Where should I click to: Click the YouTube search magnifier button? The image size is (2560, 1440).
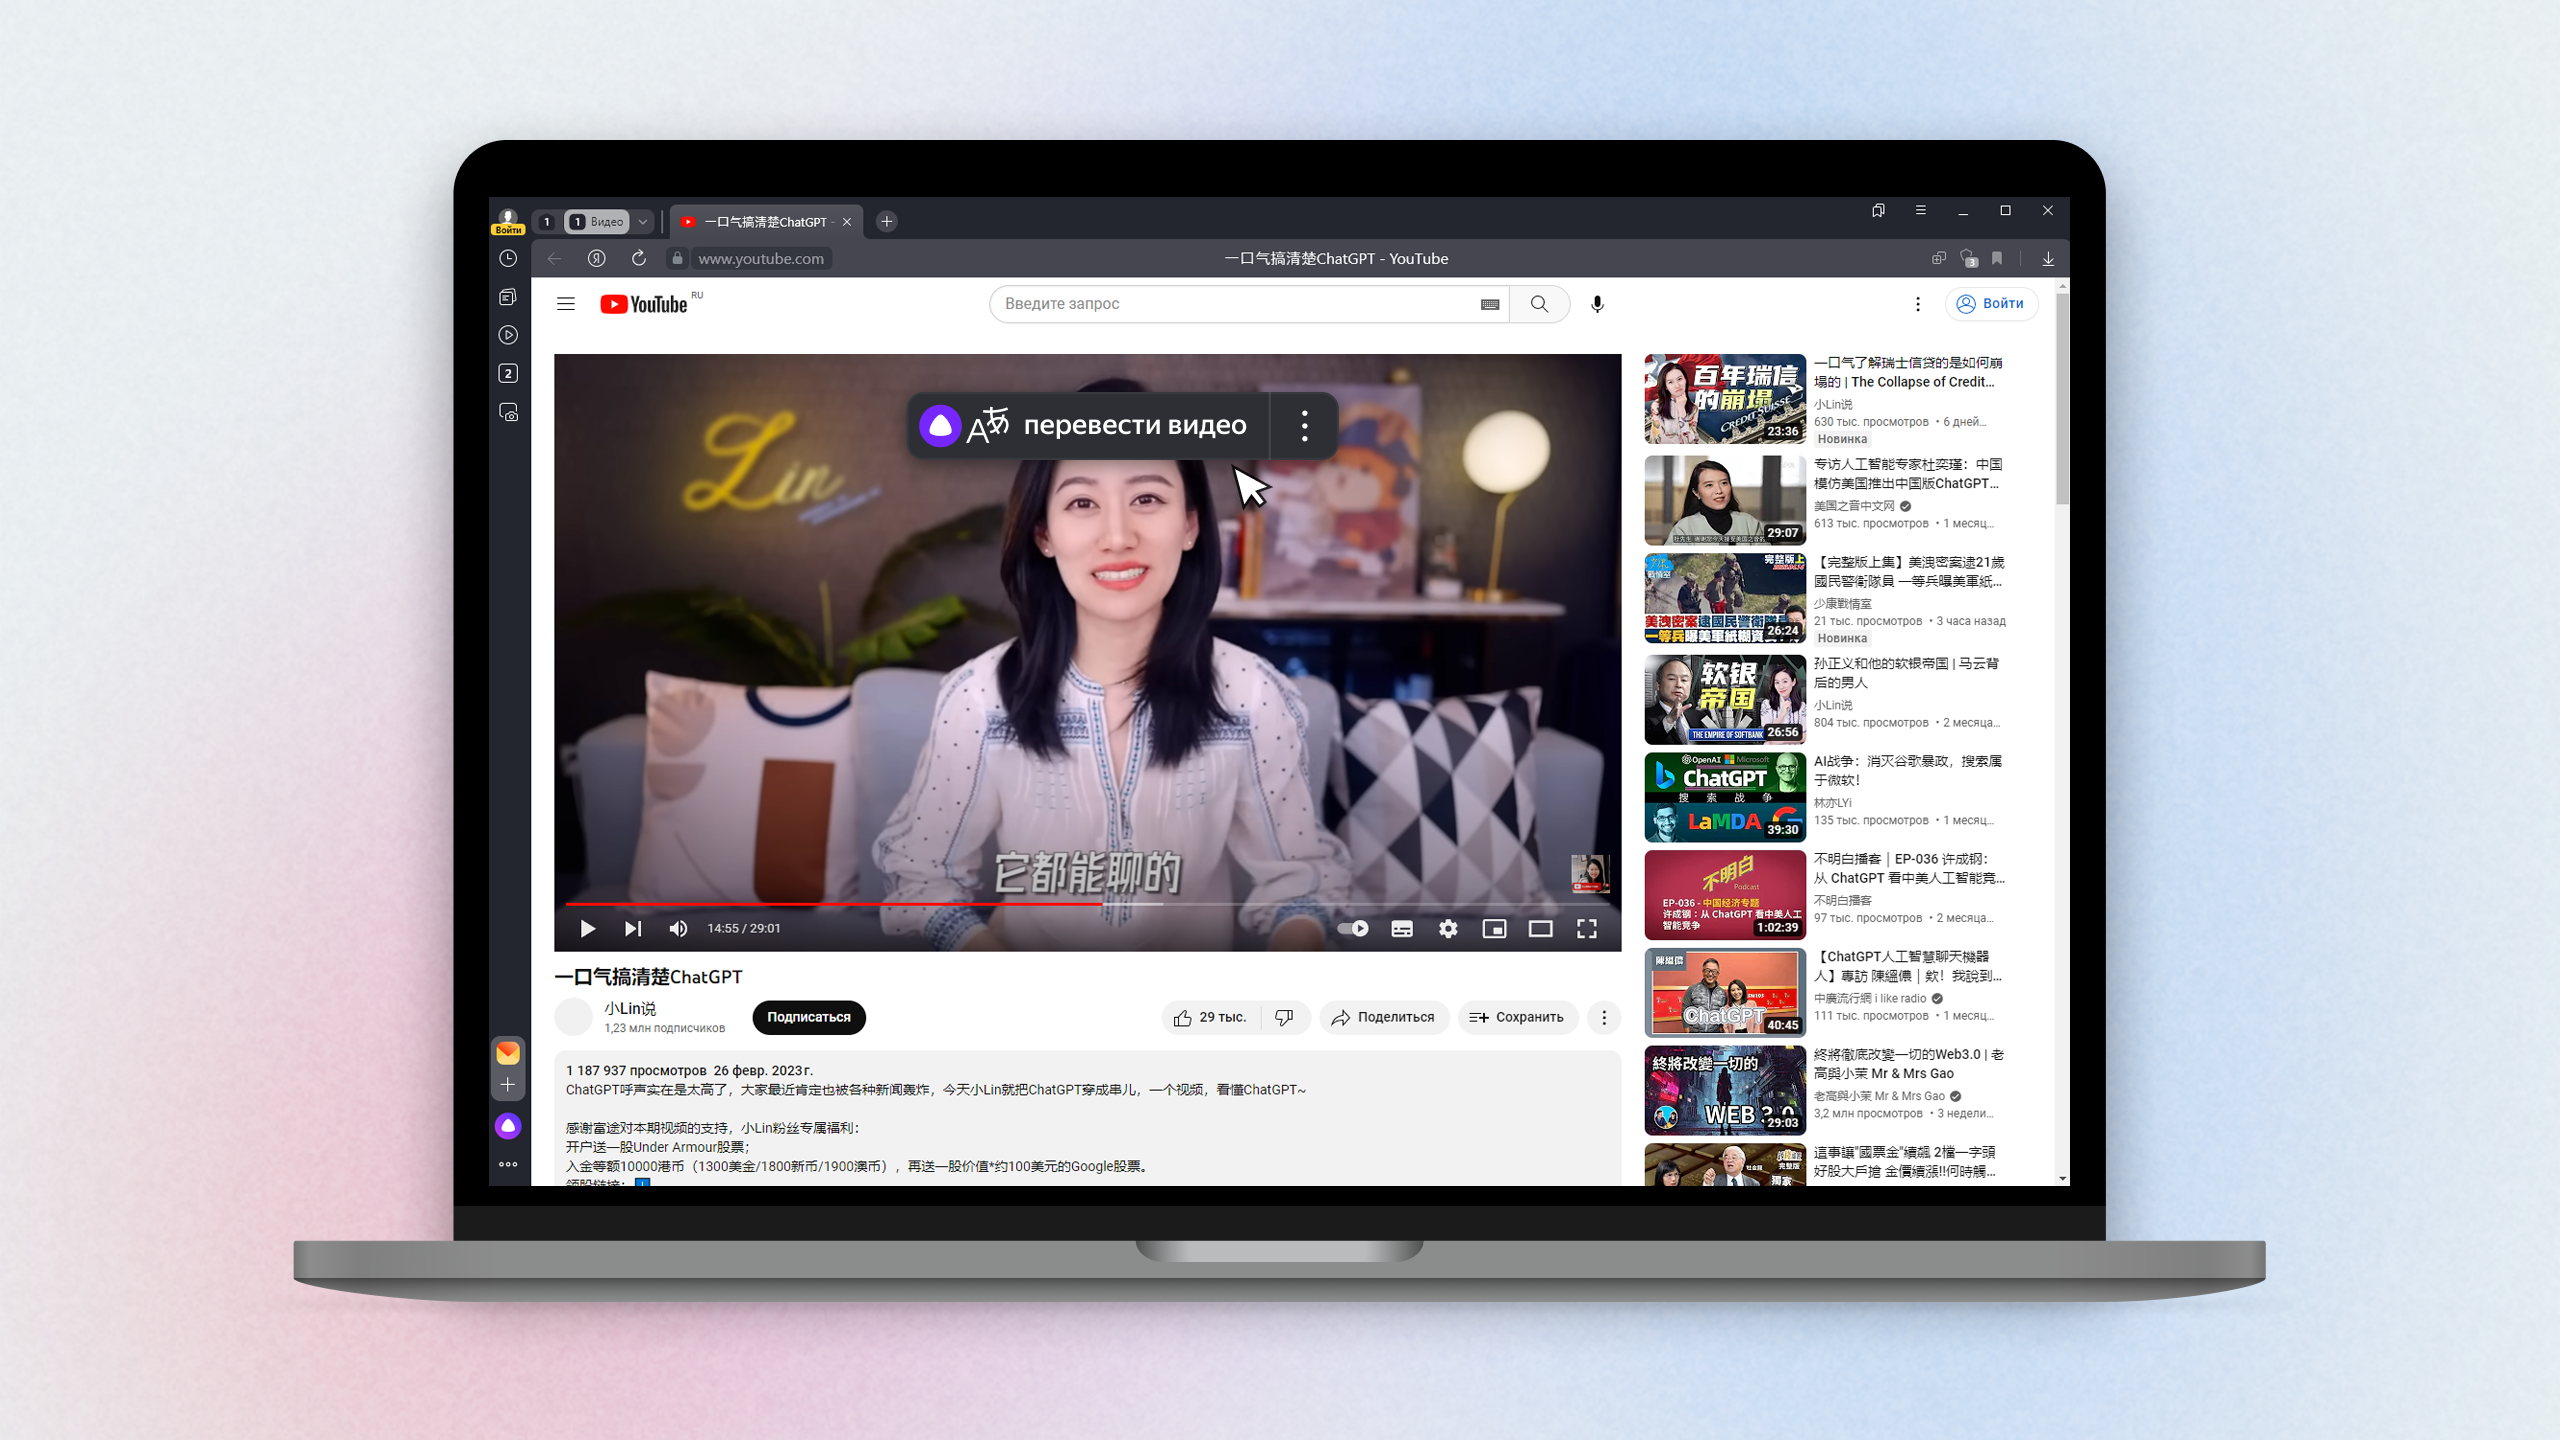1539,304
